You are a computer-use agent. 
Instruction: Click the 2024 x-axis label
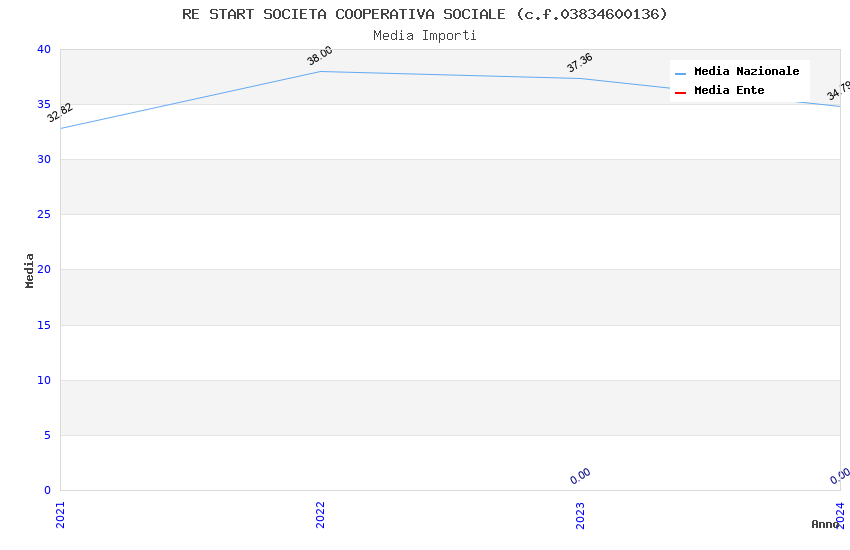coord(840,514)
